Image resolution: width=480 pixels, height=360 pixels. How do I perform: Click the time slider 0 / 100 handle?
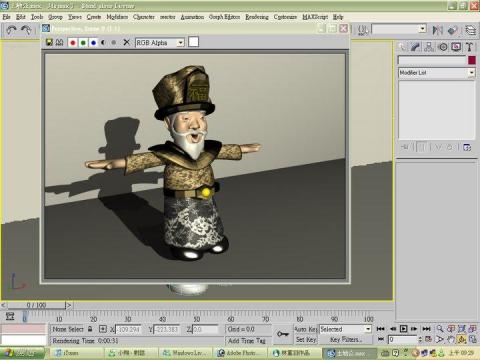click(37, 305)
